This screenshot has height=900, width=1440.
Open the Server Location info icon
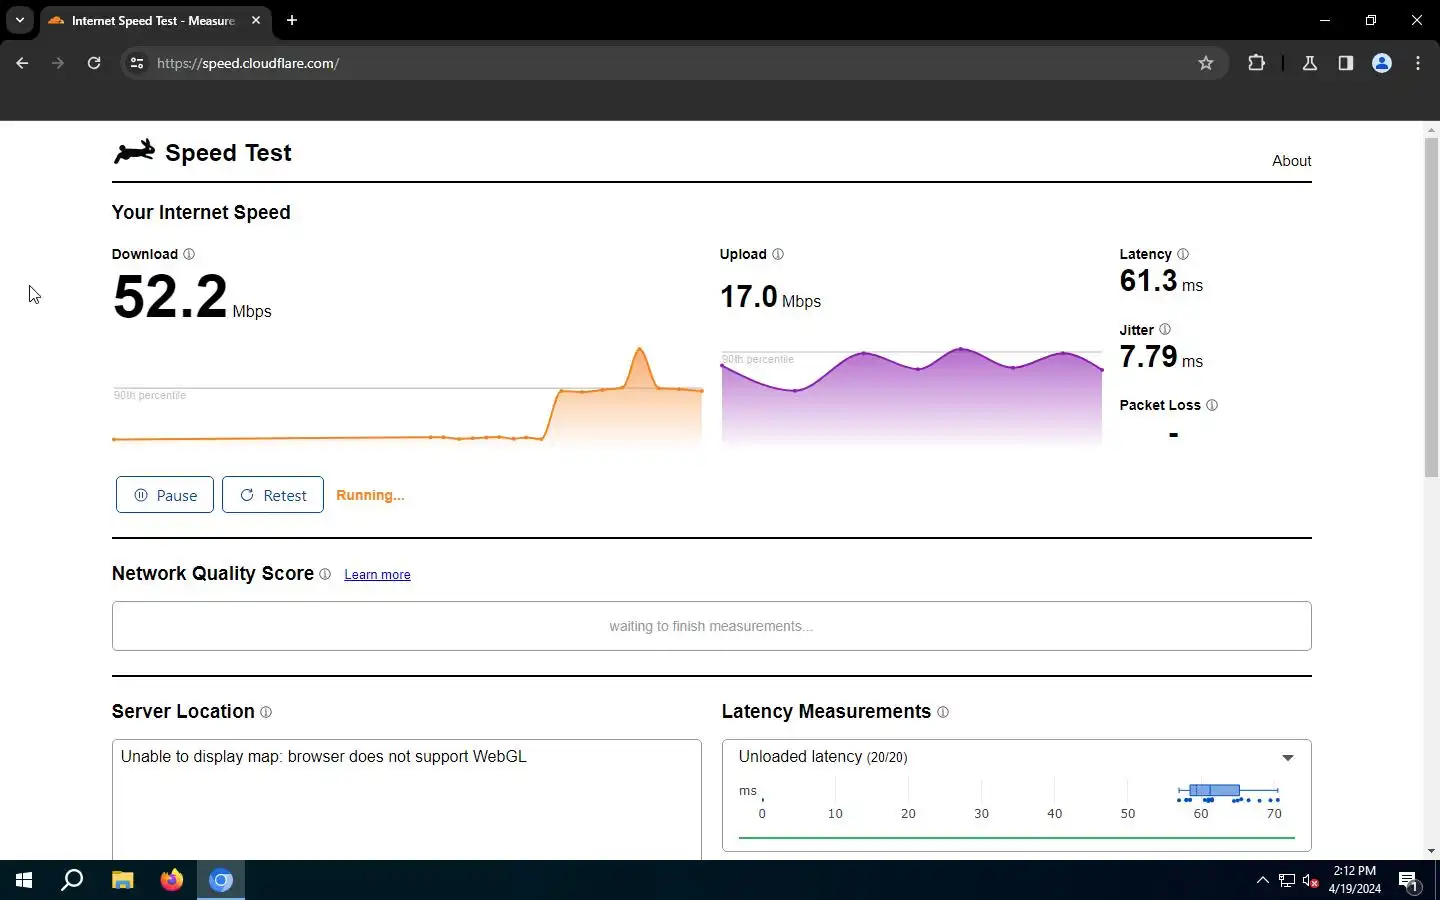[266, 712]
